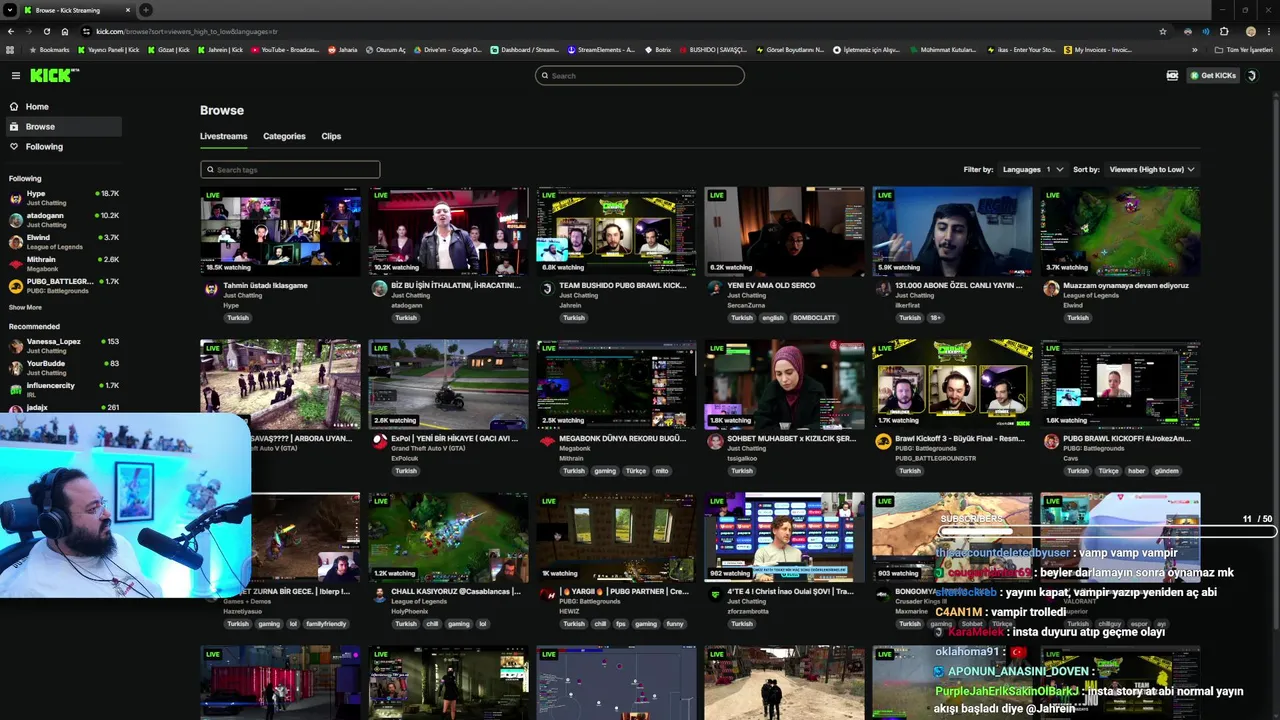Open Yayıncı Paneli | Kick bookmark
Screen dimensions: 1280x720
(x=109, y=49)
